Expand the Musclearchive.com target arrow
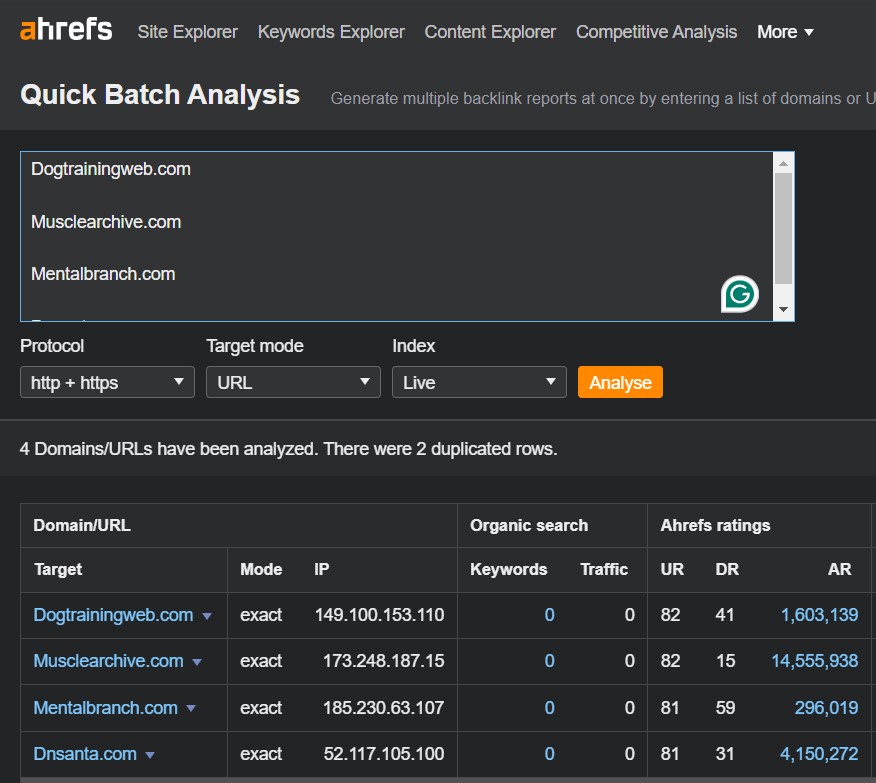This screenshot has width=876, height=783. point(197,662)
